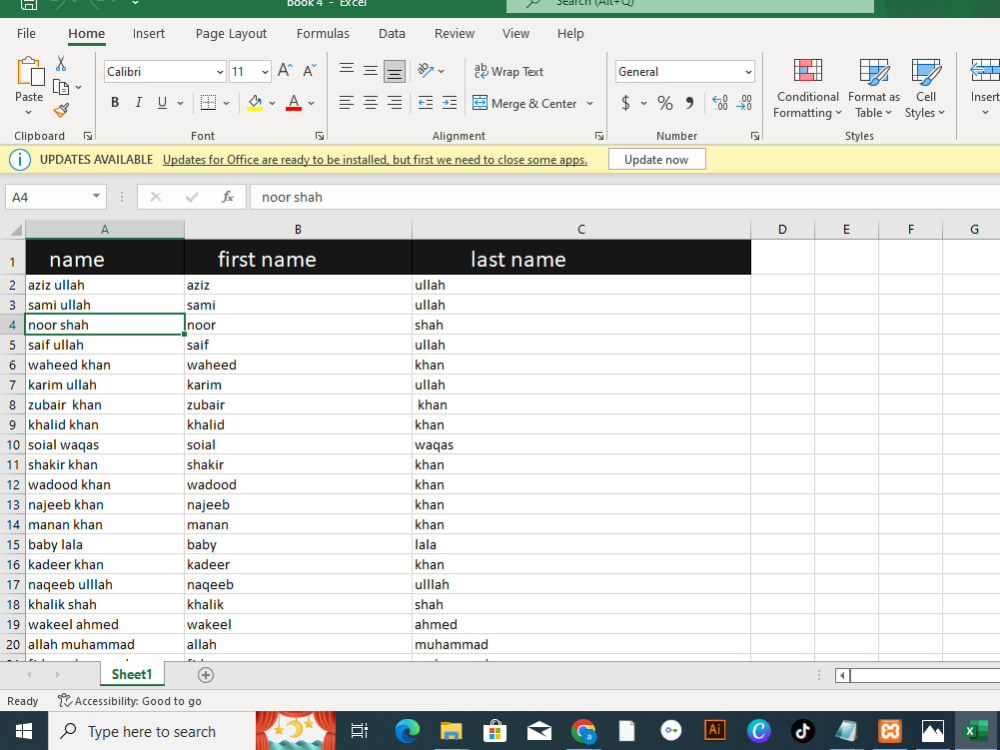Apply middle align to cells
The width and height of the screenshot is (1000, 750).
[371, 70]
